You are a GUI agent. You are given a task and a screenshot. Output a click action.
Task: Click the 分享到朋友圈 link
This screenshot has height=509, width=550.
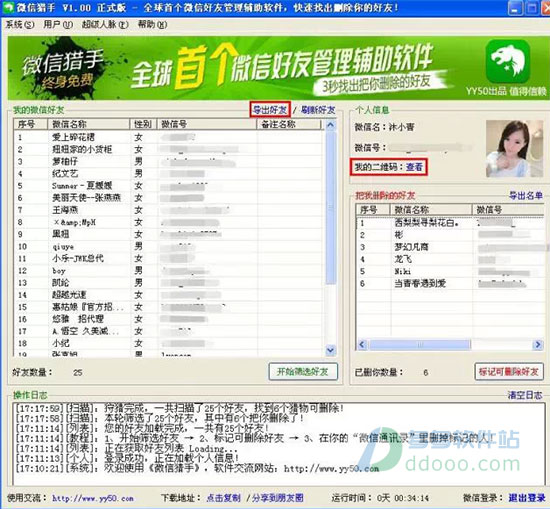coord(277,498)
